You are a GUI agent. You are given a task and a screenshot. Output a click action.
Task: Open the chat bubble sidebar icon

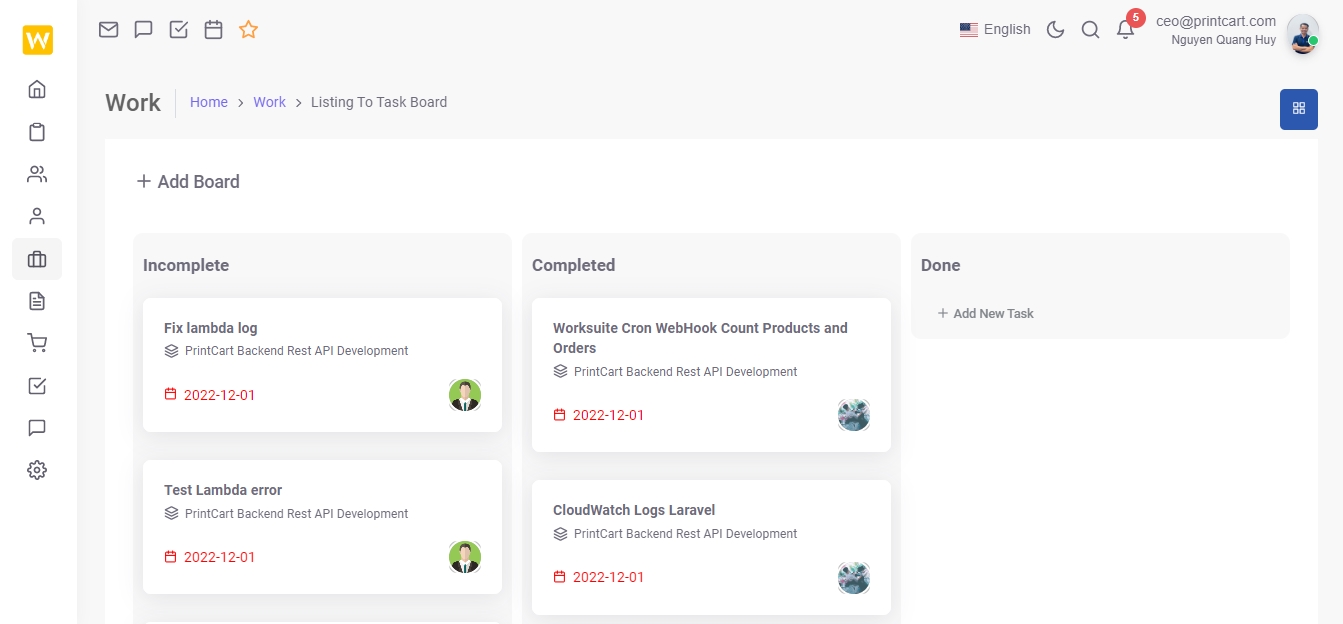coord(37,427)
